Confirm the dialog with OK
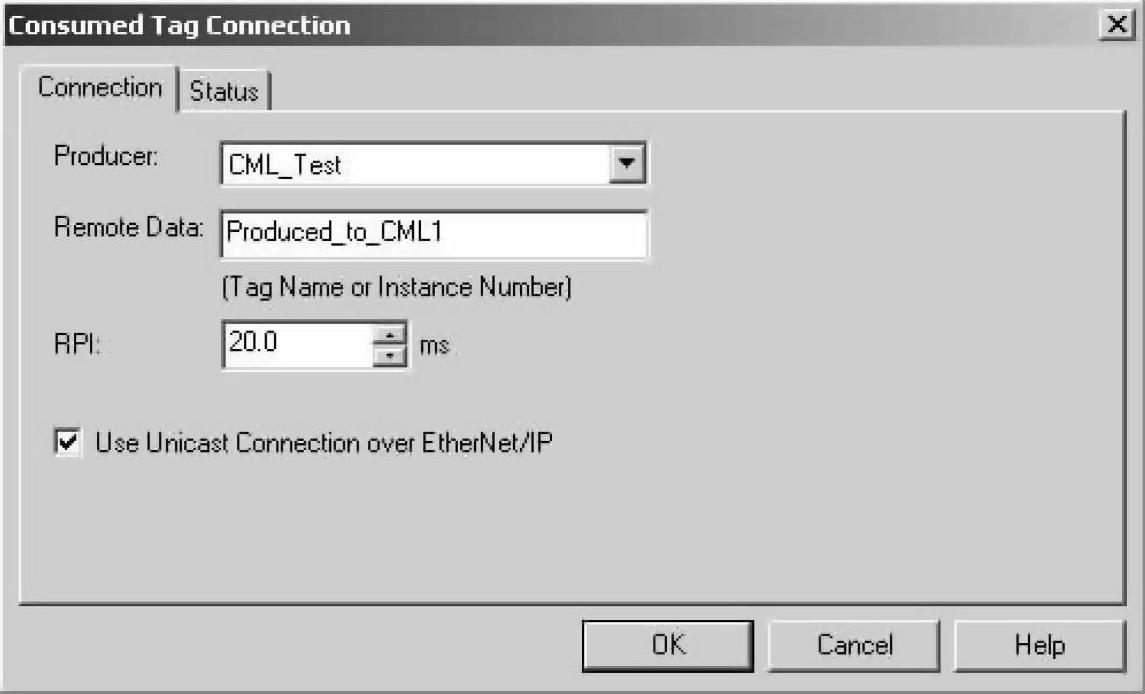The image size is (1145, 694). pos(667,645)
